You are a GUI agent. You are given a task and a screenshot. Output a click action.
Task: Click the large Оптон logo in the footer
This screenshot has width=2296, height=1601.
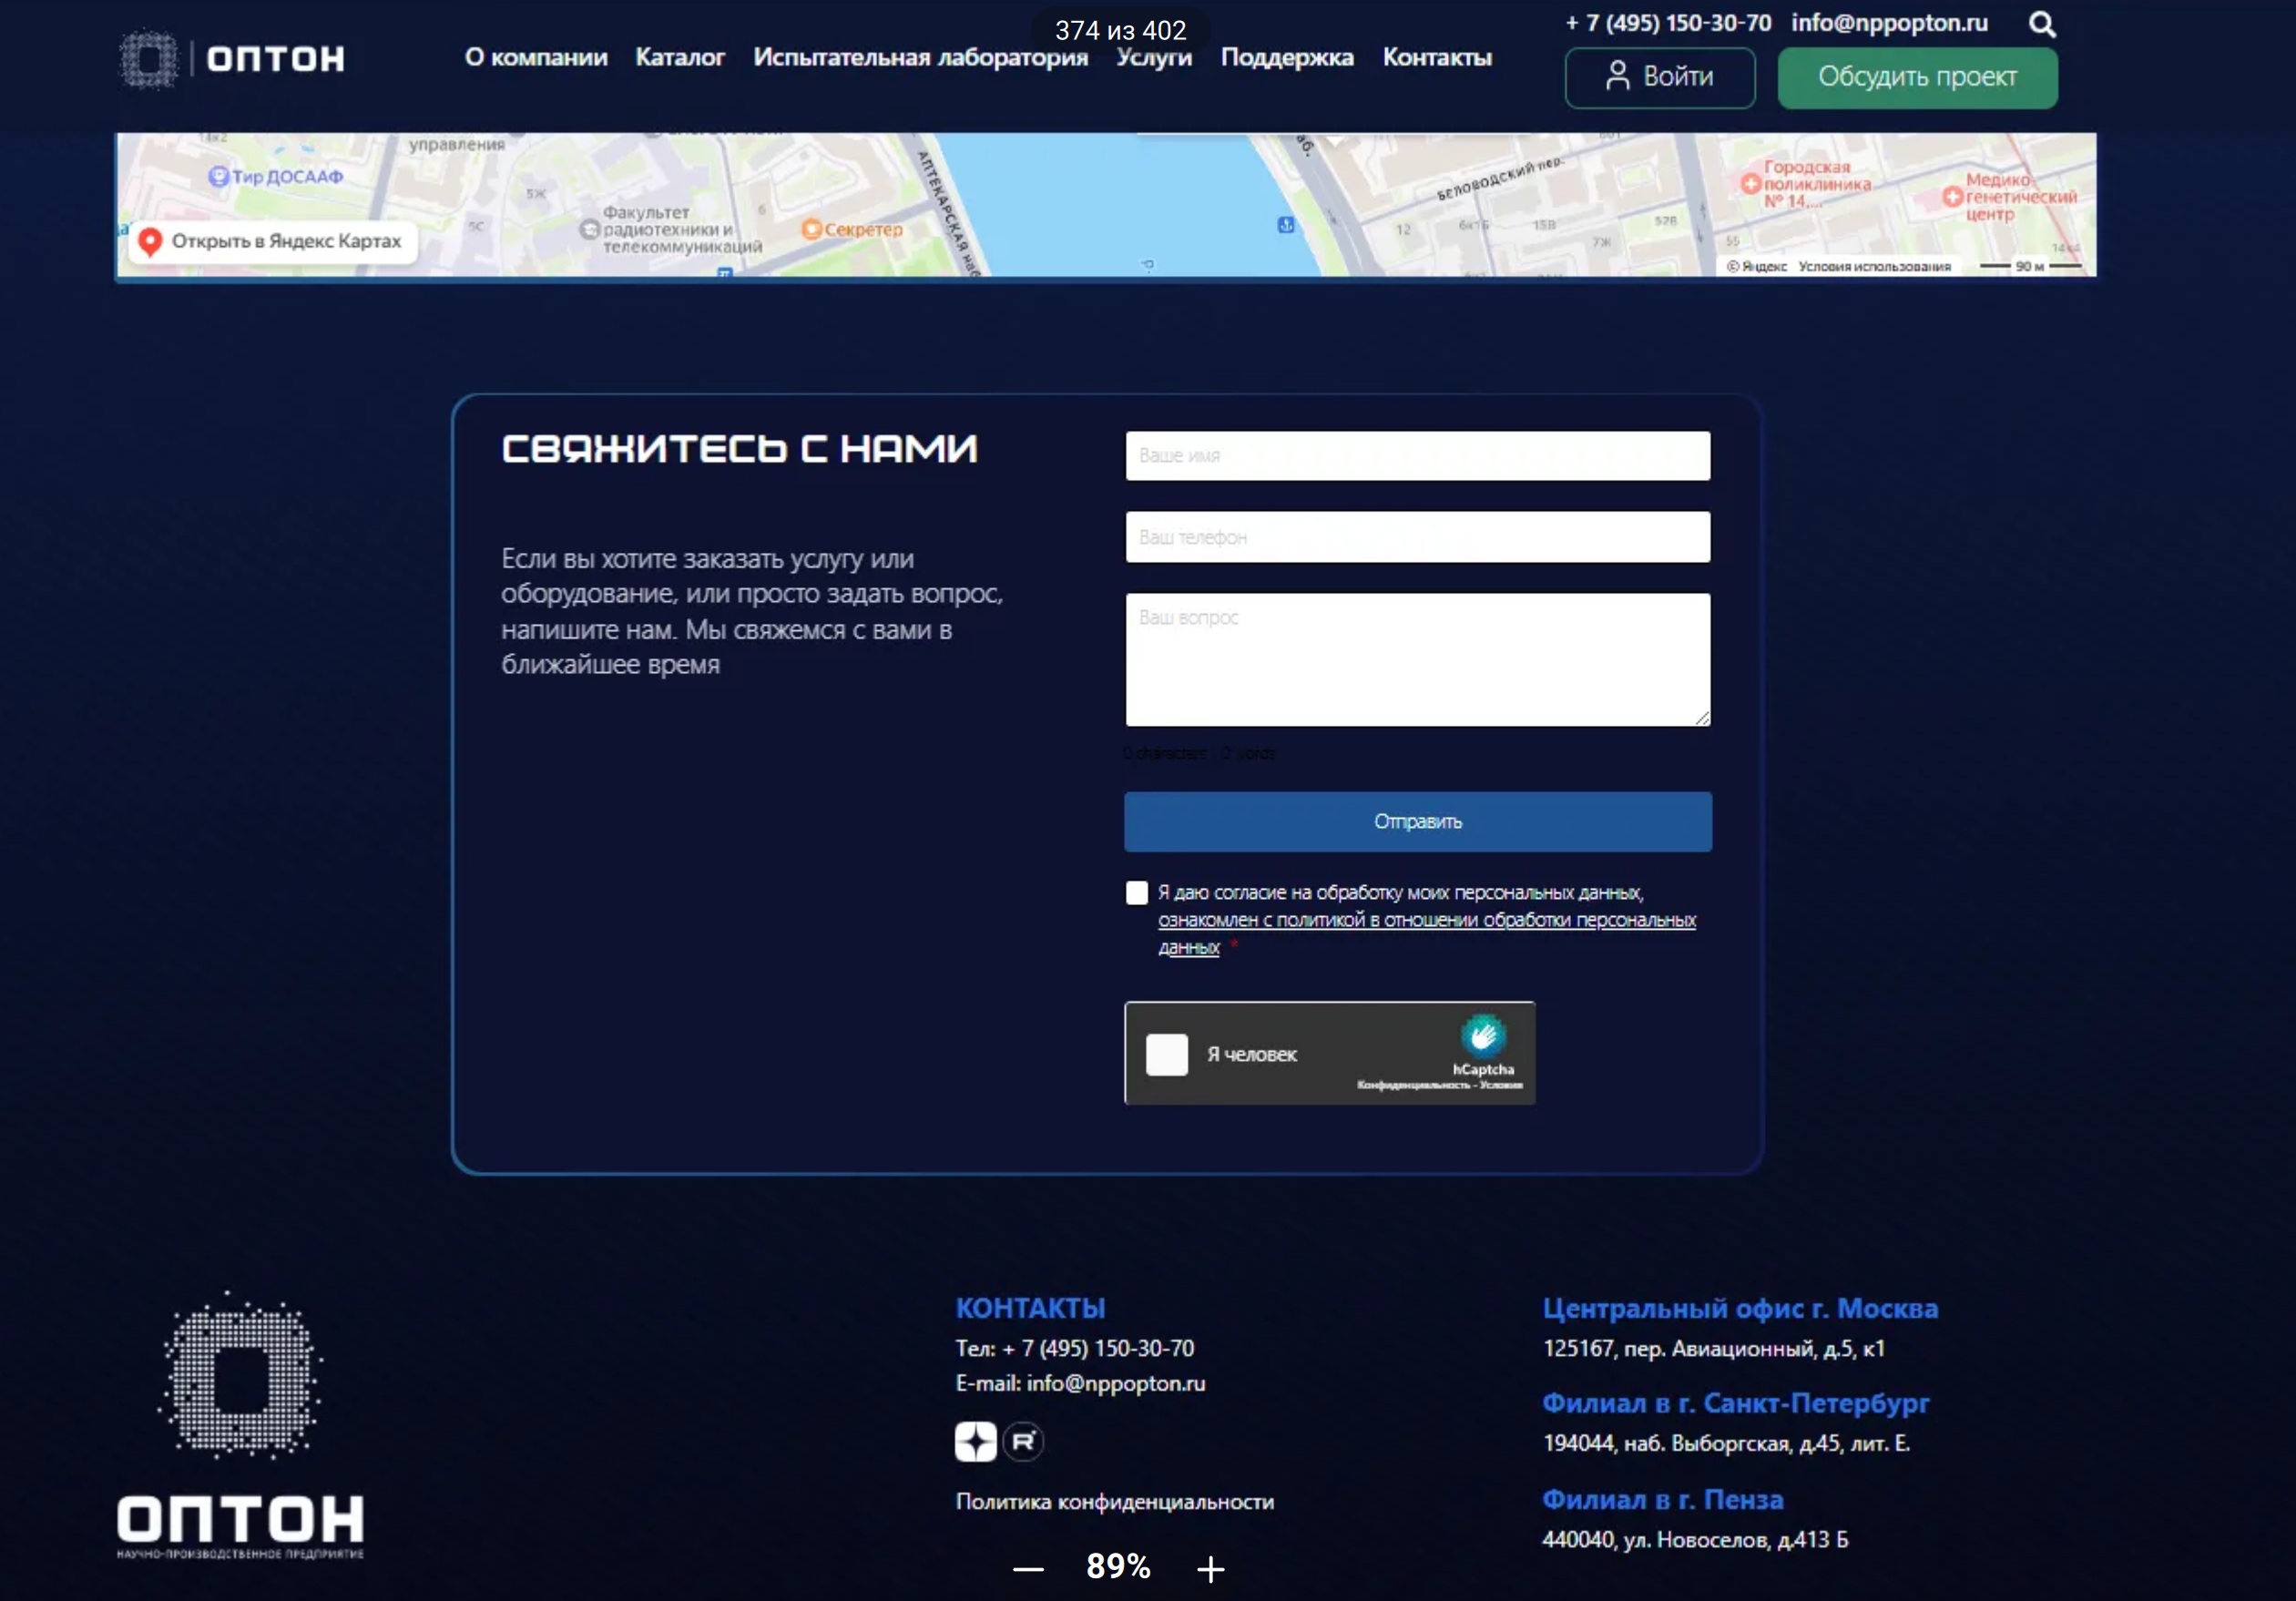pos(240,1424)
